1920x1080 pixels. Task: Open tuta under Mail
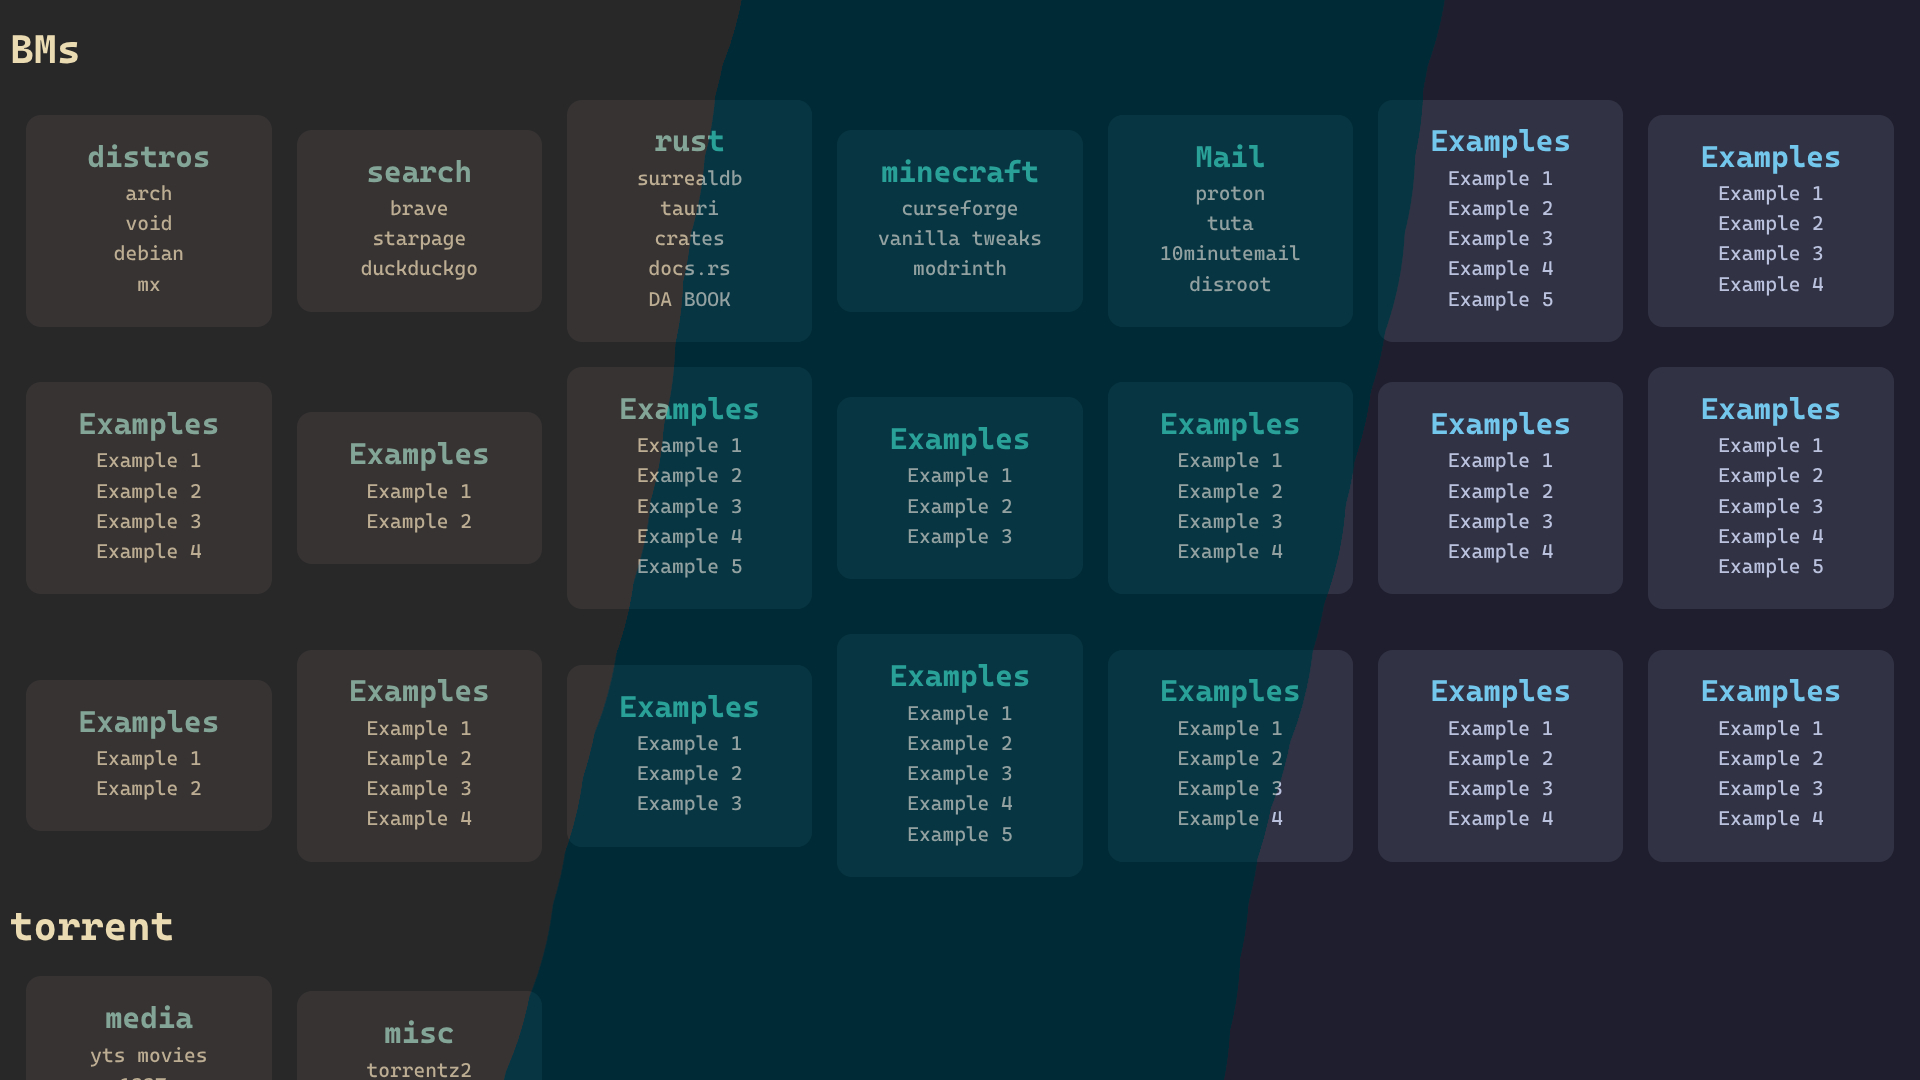coord(1229,223)
